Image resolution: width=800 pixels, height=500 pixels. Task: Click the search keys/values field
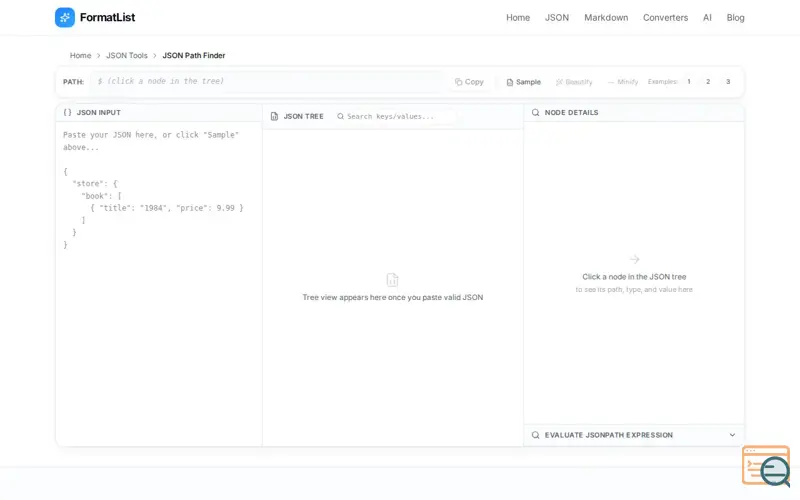point(395,116)
